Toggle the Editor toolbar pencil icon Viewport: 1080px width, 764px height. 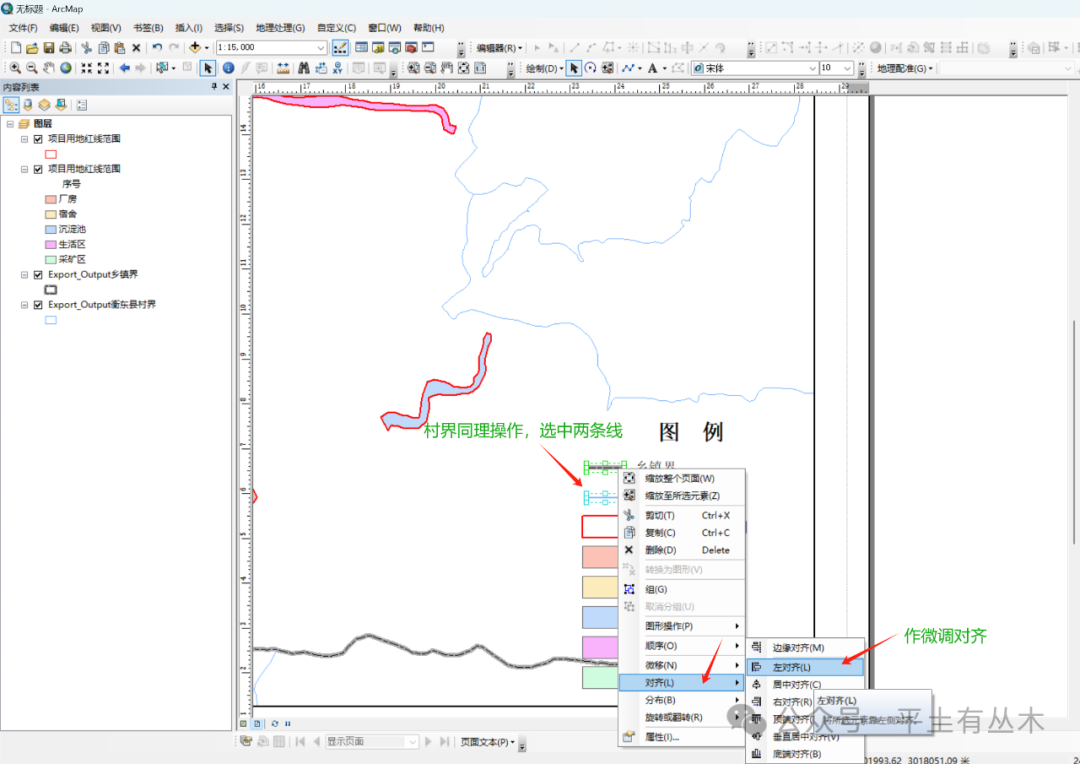[x=340, y=48]
